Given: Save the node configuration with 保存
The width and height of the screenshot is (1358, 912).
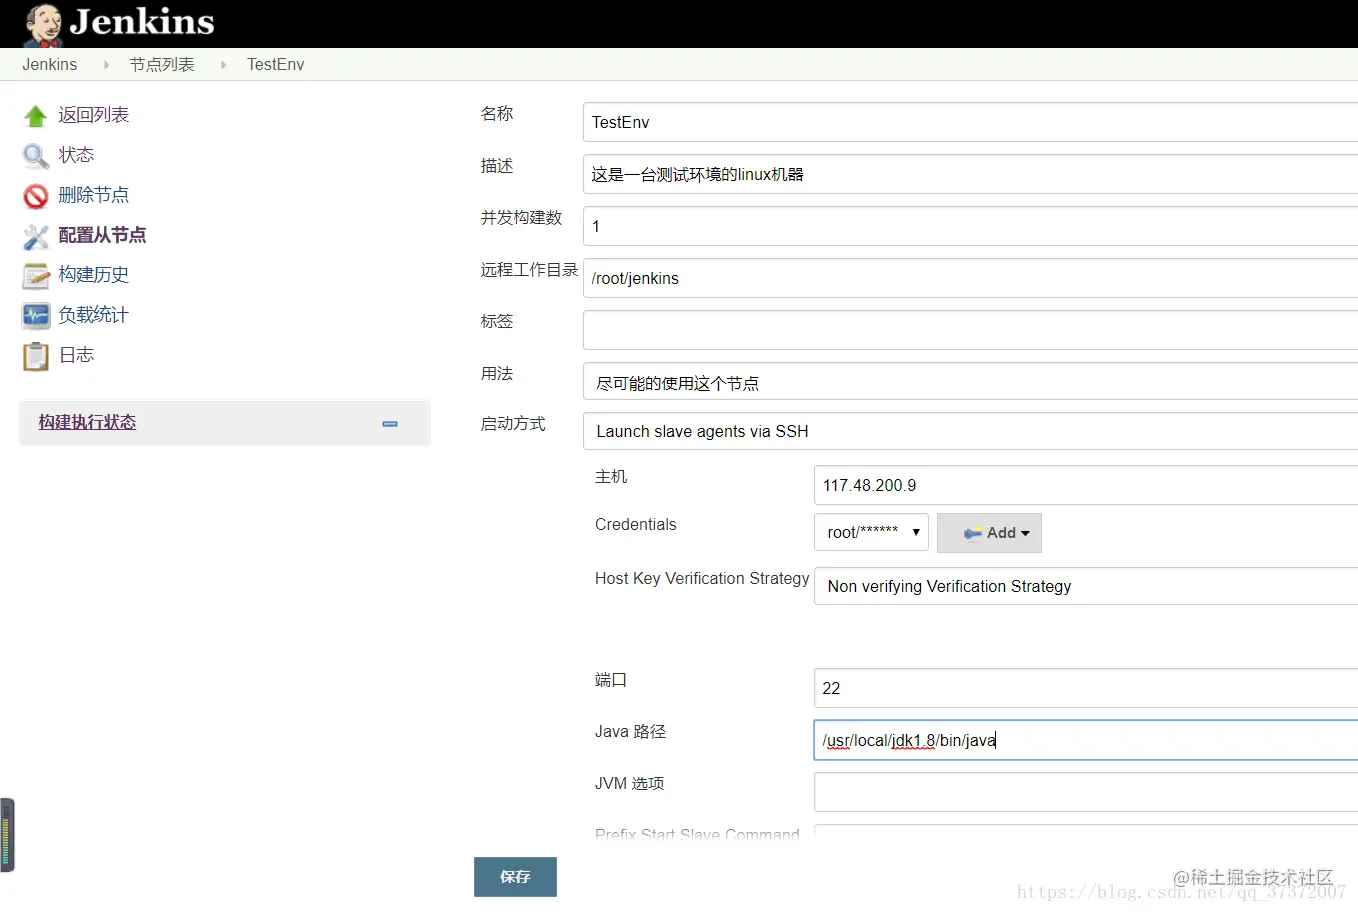Looking at the screenshot, I should (515, 877).
